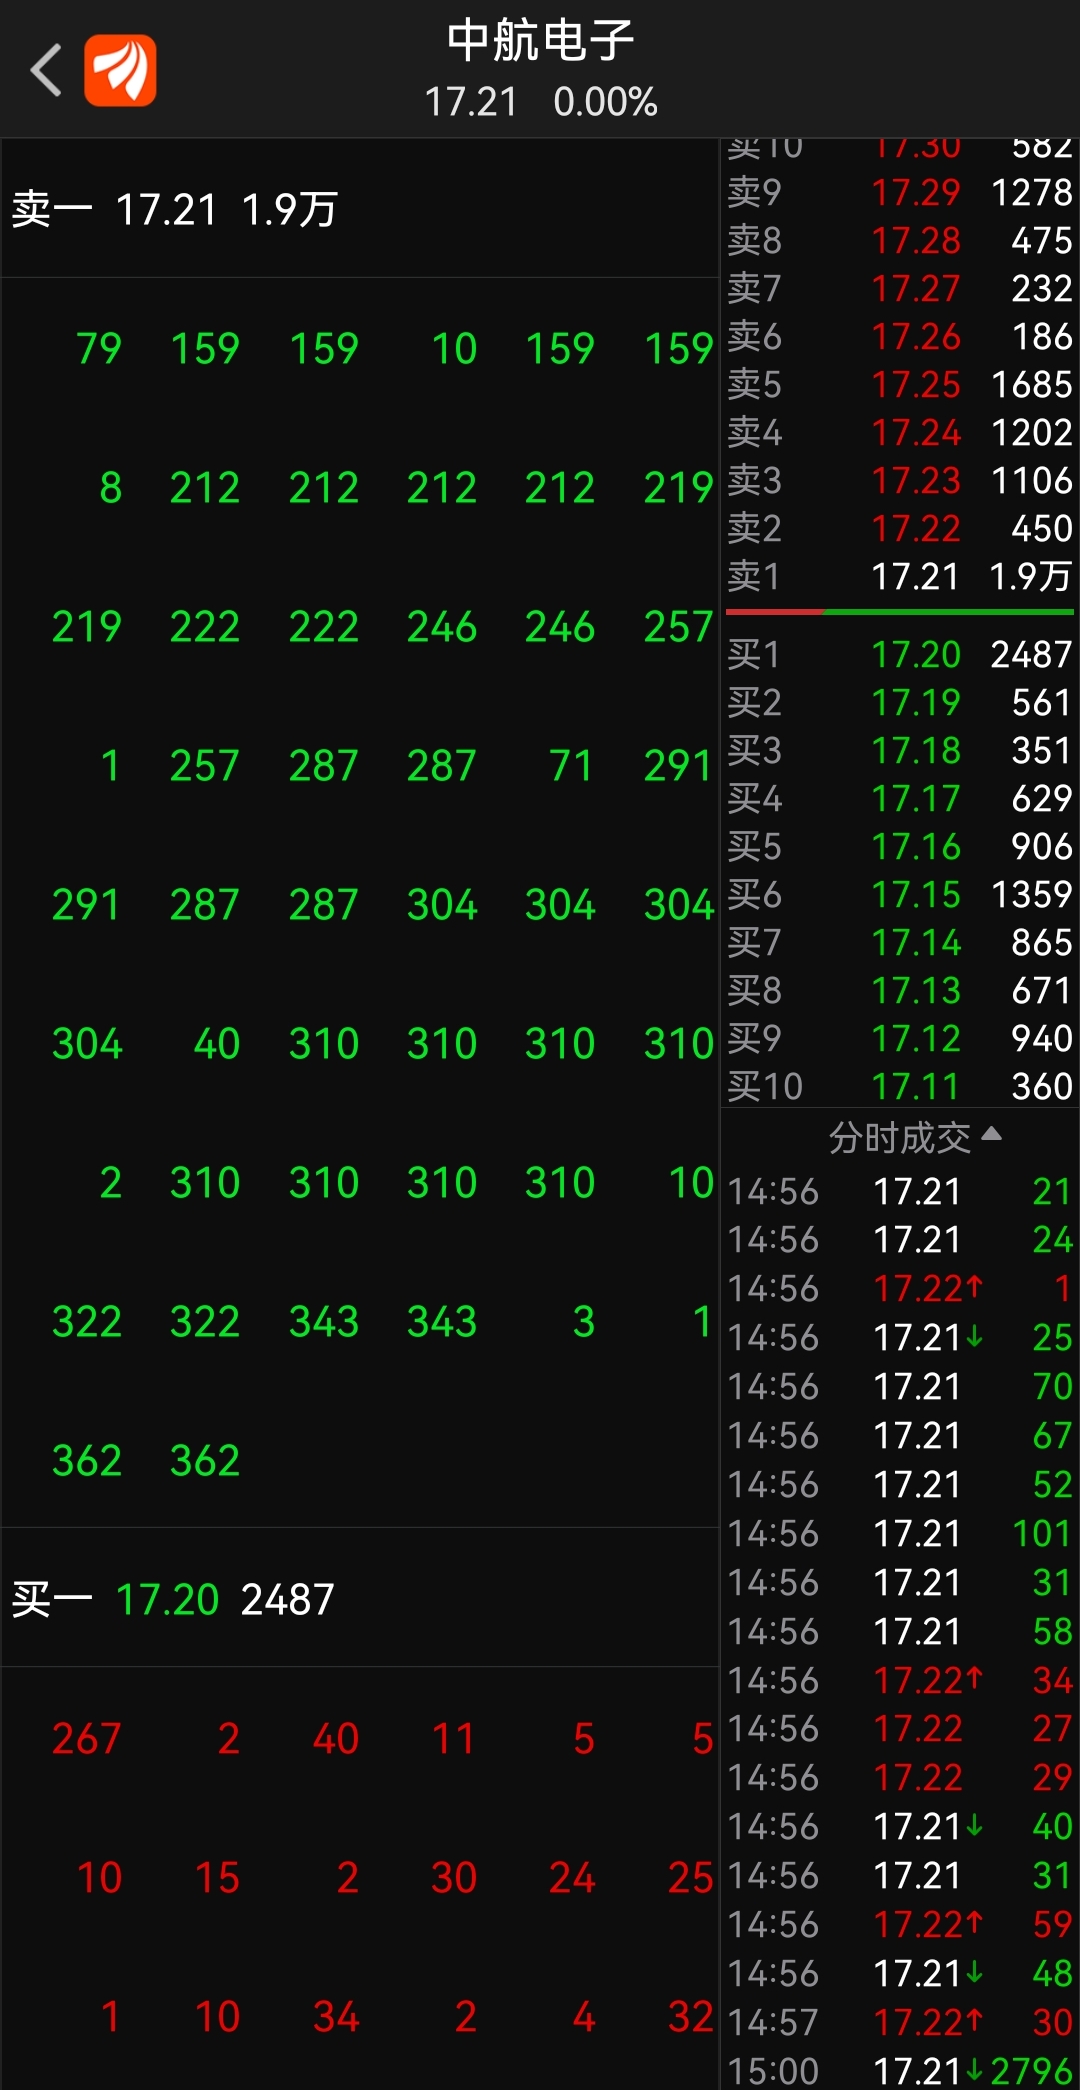Tap buy queue order 15

pyautogui.click(x=217, y=1878)
